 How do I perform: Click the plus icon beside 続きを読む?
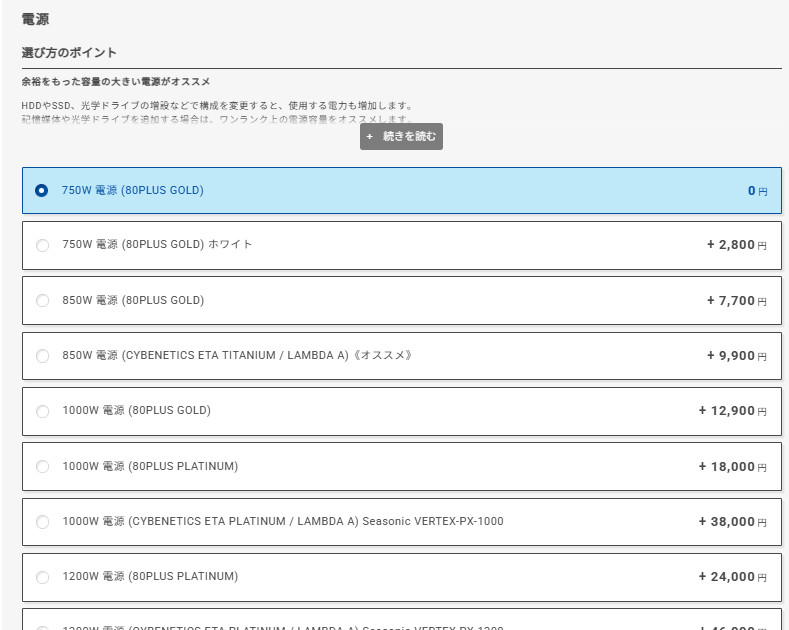coord(370,137)
